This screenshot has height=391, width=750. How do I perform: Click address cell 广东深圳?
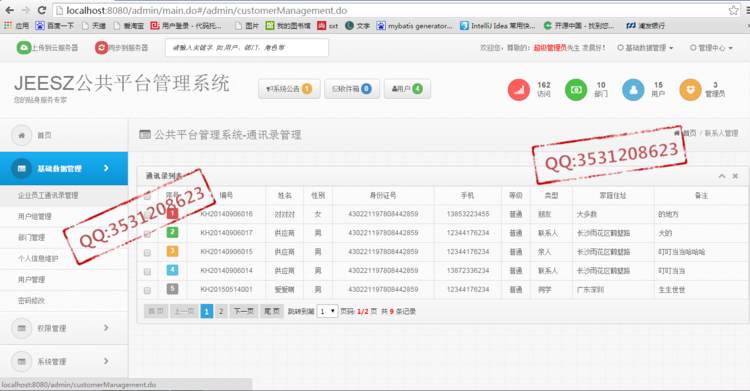(x=590, y=290)
